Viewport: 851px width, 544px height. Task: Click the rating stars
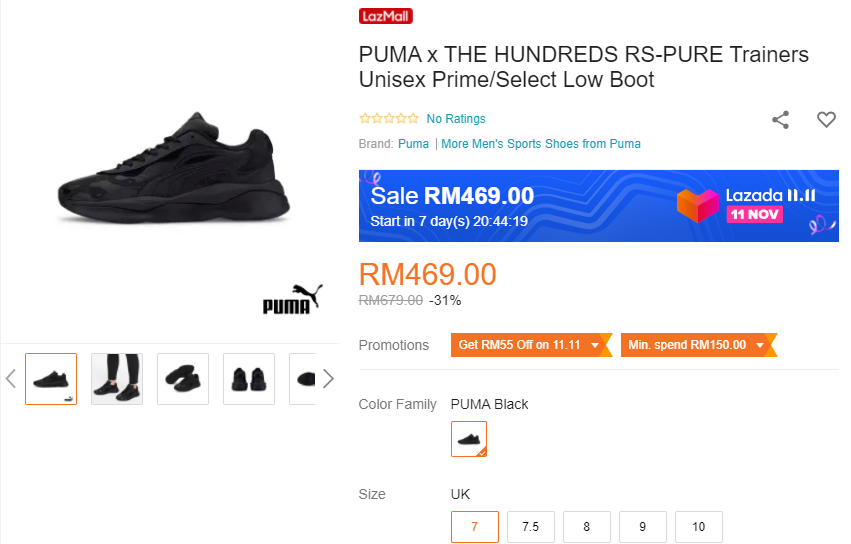[389, 119]
